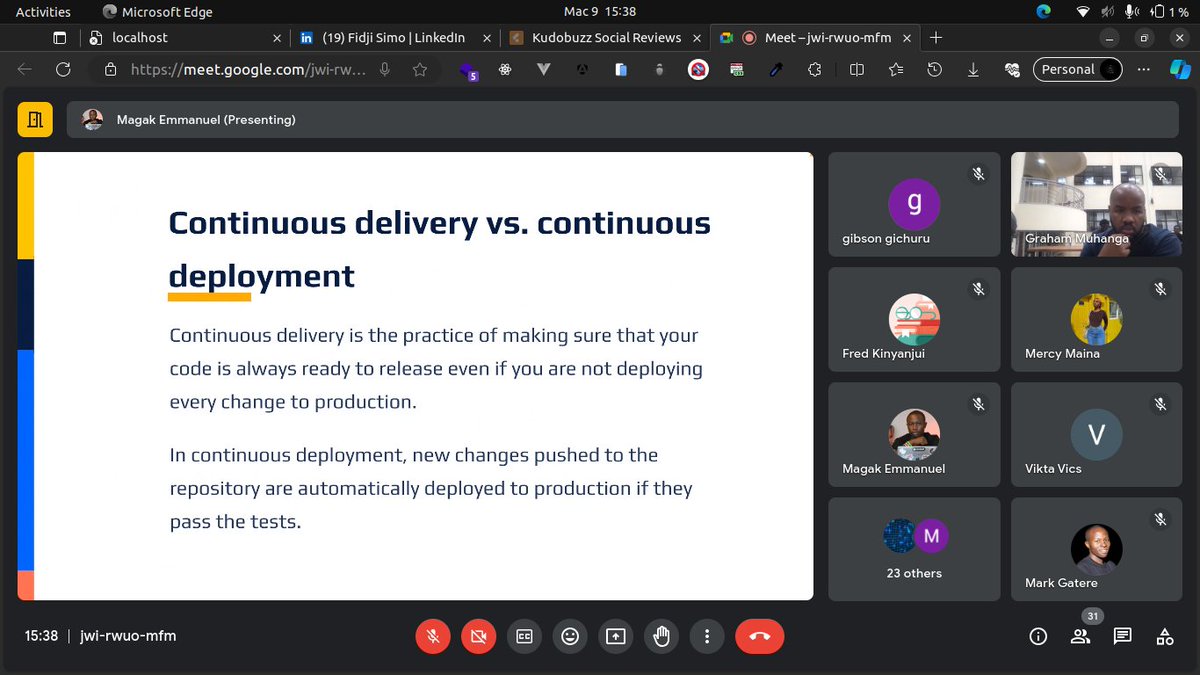Click the Edge indicator in system tray
The height and width of the screenshot is (675, 1200).
(x=1044, y=12)
